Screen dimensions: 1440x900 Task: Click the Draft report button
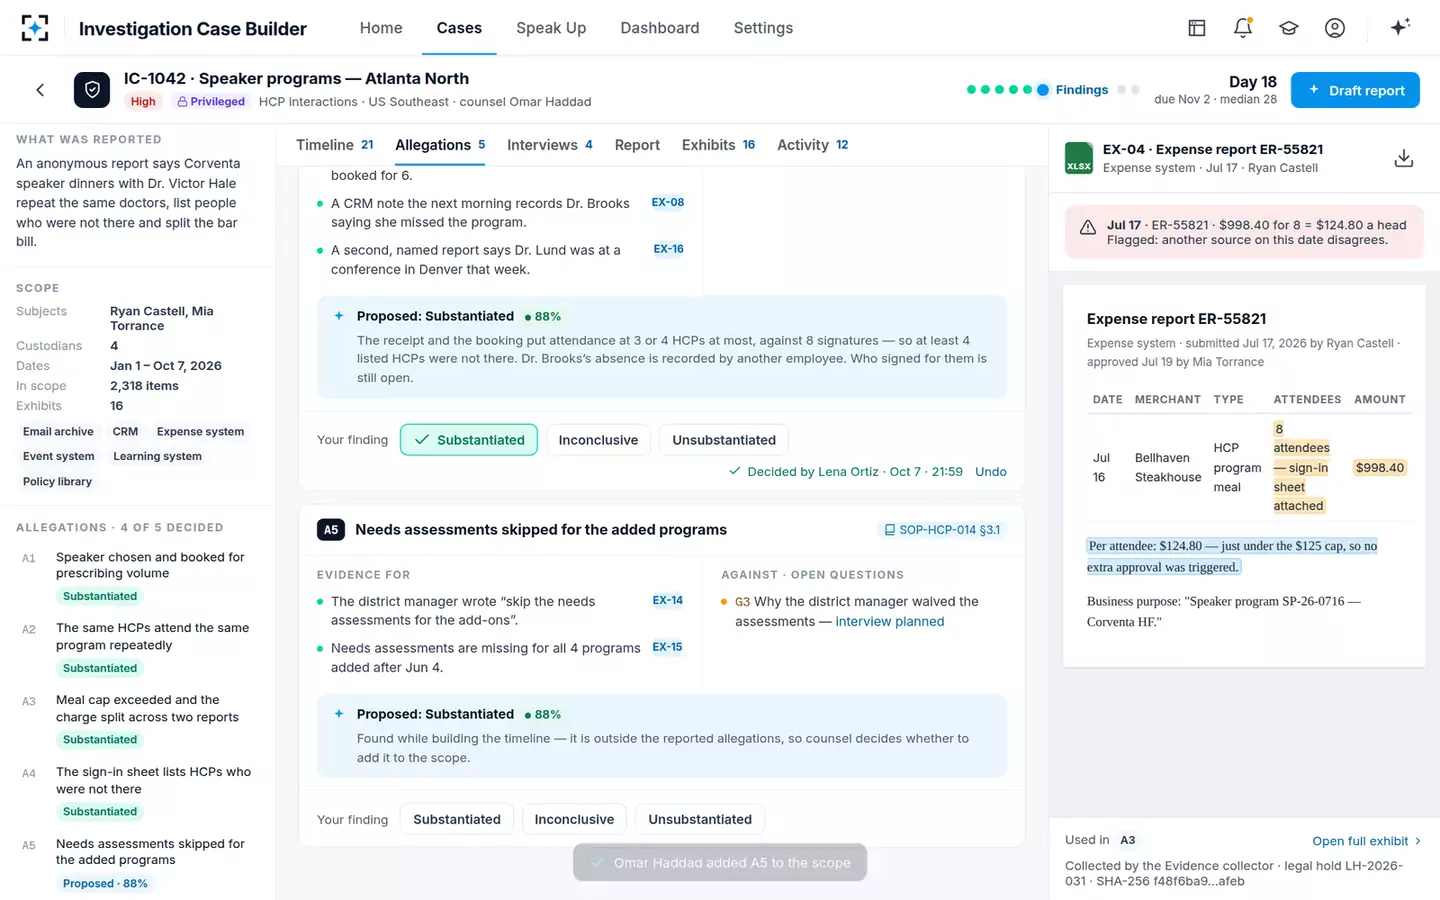pos(1355,90)
